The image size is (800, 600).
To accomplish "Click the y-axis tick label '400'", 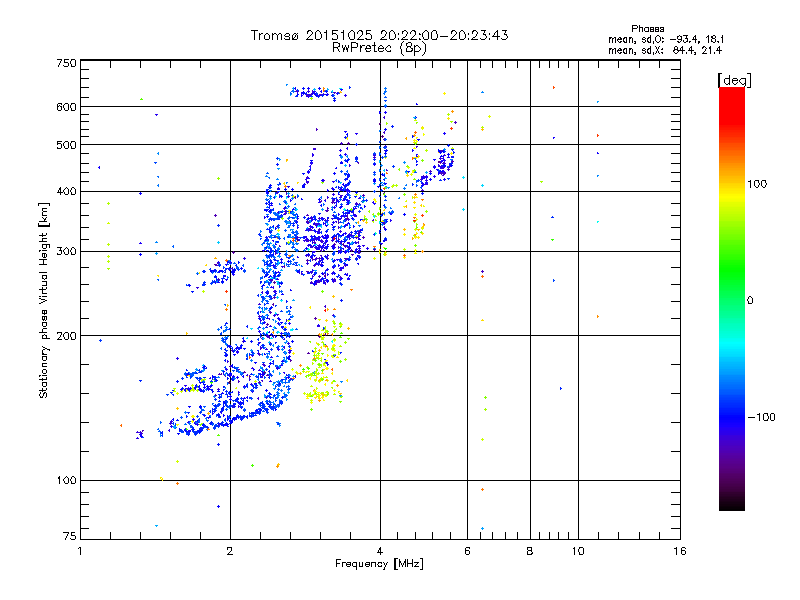I will coord(66,192).
